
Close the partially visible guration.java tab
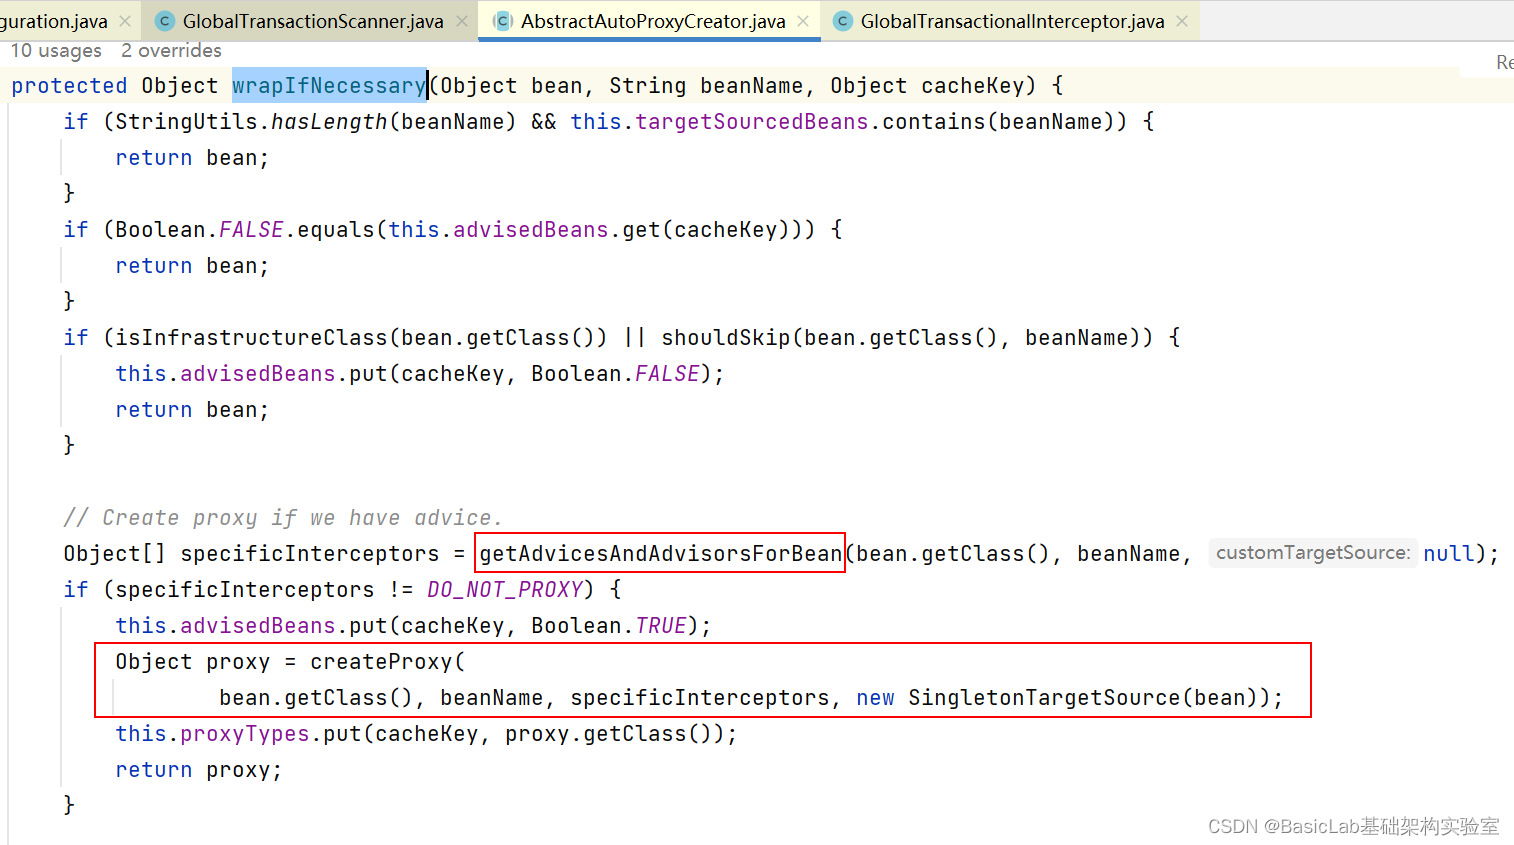pyautogui.click(x=125, y=21)
